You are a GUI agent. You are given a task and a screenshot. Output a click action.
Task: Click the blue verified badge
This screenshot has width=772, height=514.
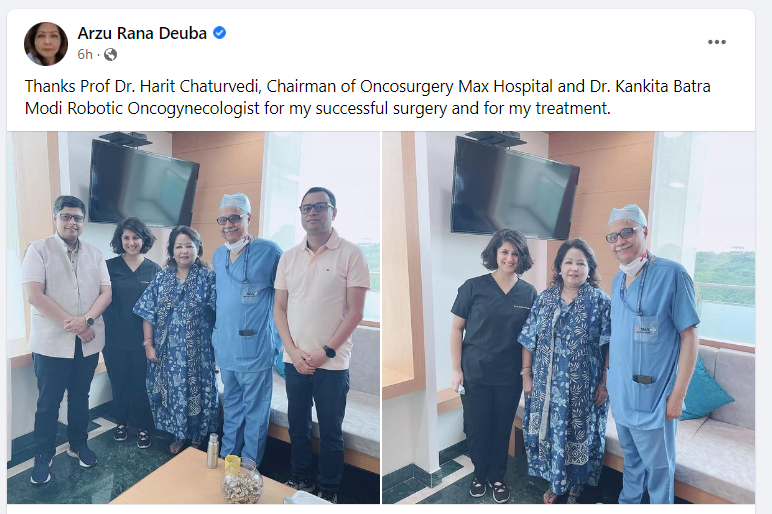tap(219, 33)
